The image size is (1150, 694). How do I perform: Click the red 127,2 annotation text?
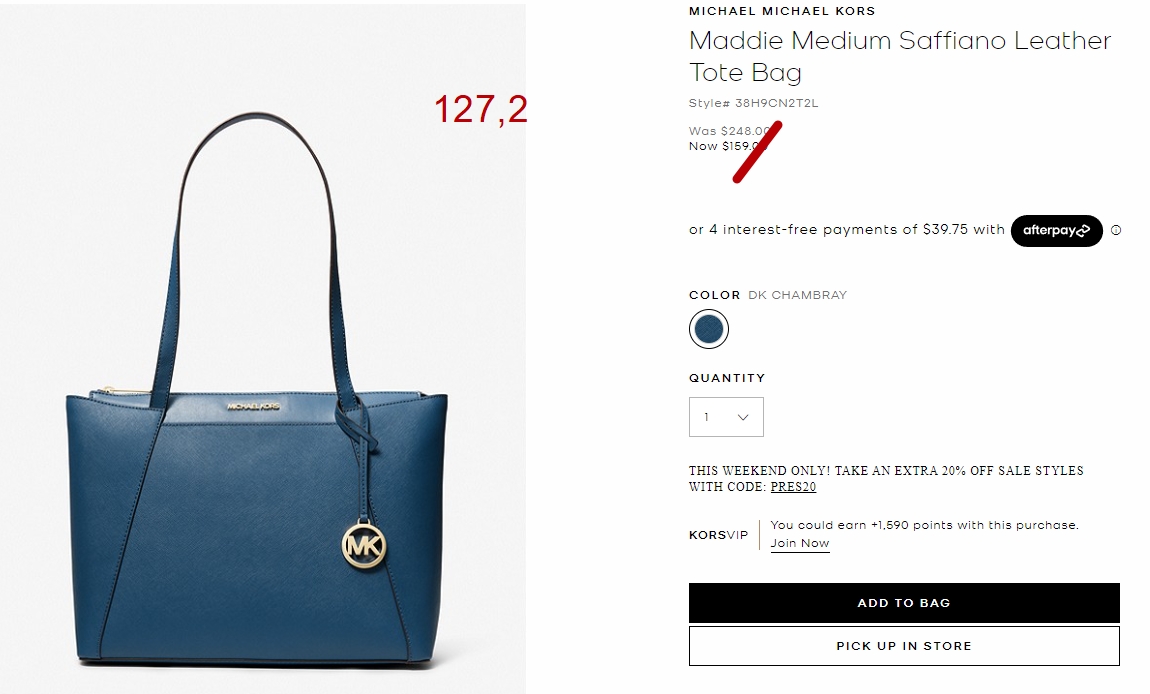(480, 109)
